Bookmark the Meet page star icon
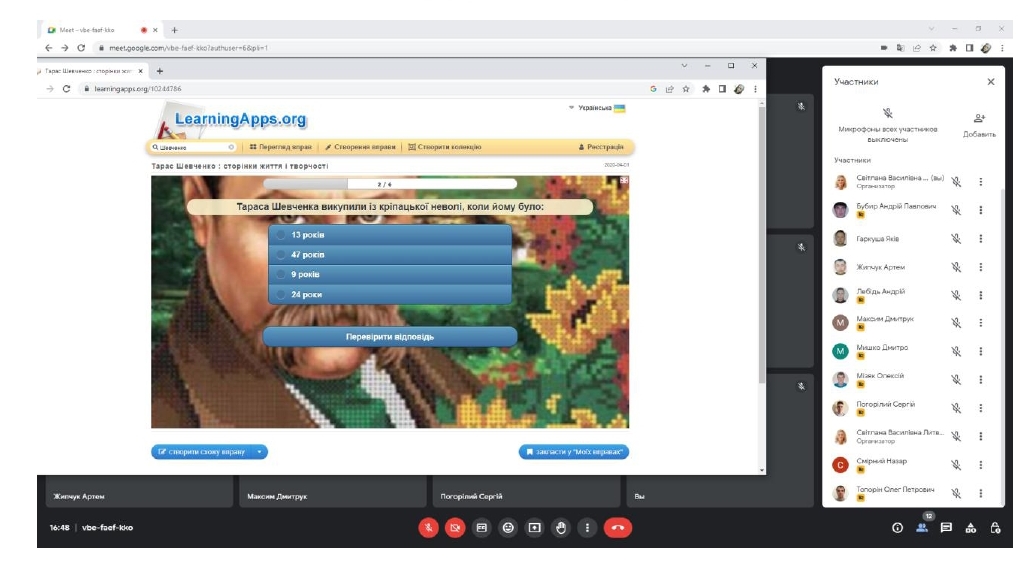The height and width of the screenshot is (573, 1018). click(x=933, y=48)
